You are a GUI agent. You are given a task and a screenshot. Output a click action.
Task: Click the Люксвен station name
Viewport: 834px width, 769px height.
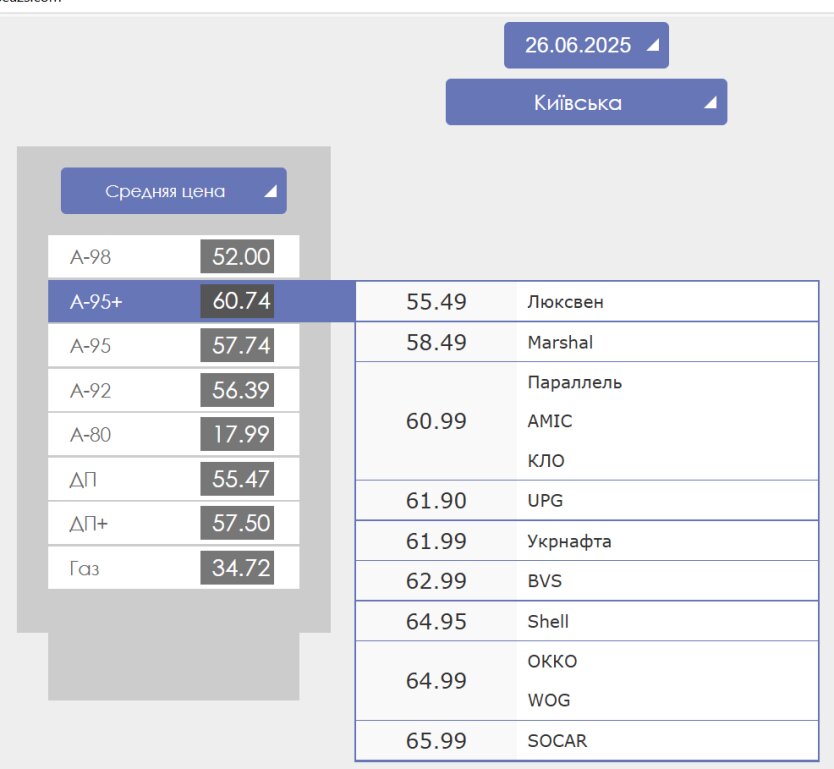tap(565, 302)
